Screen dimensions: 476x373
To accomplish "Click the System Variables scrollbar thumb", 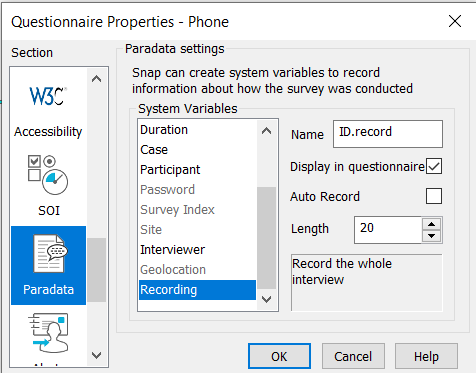I will (x=266, y=238).
